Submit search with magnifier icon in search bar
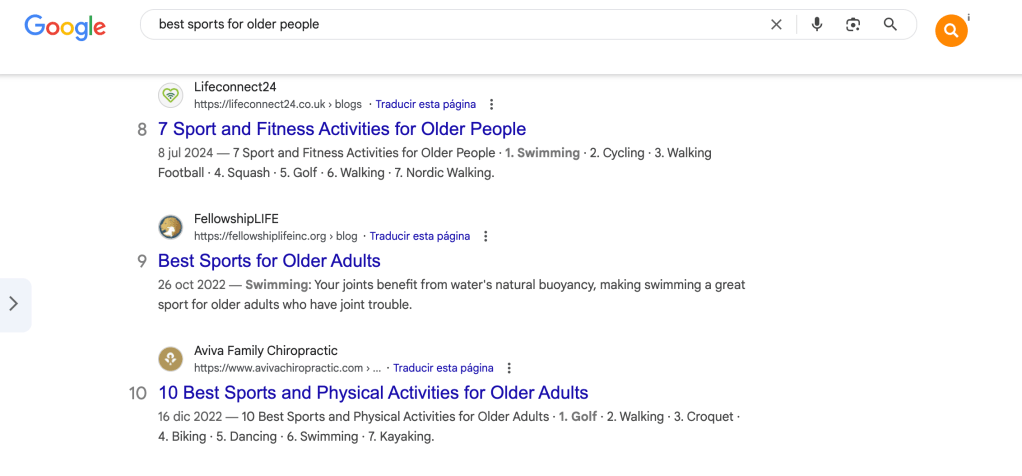 point(890,25)
